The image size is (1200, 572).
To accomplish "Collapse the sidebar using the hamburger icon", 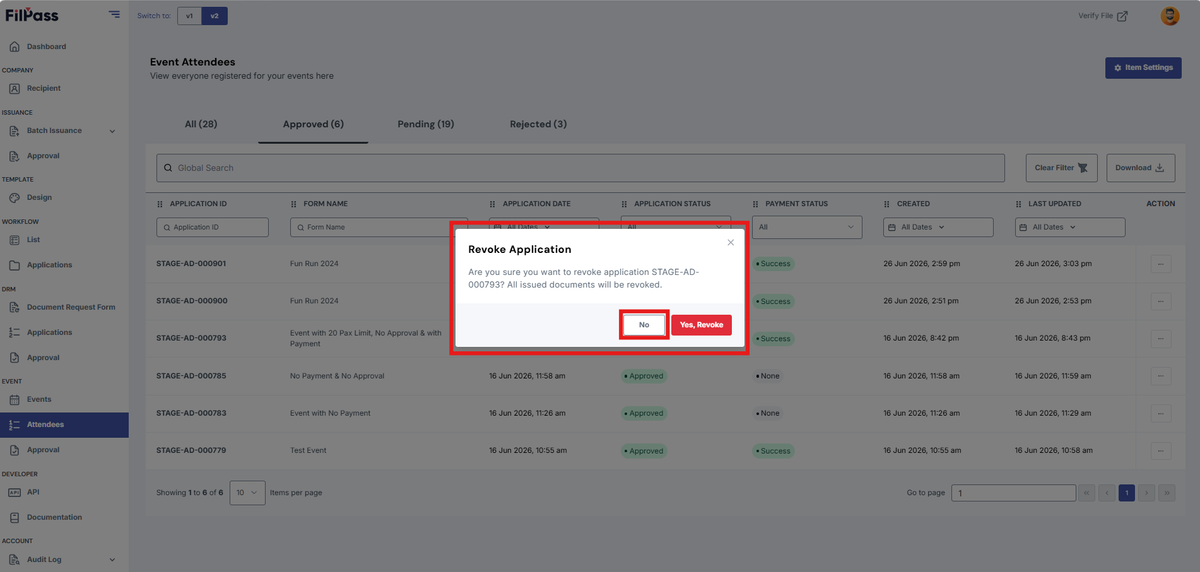I will [x=114, y=14].
